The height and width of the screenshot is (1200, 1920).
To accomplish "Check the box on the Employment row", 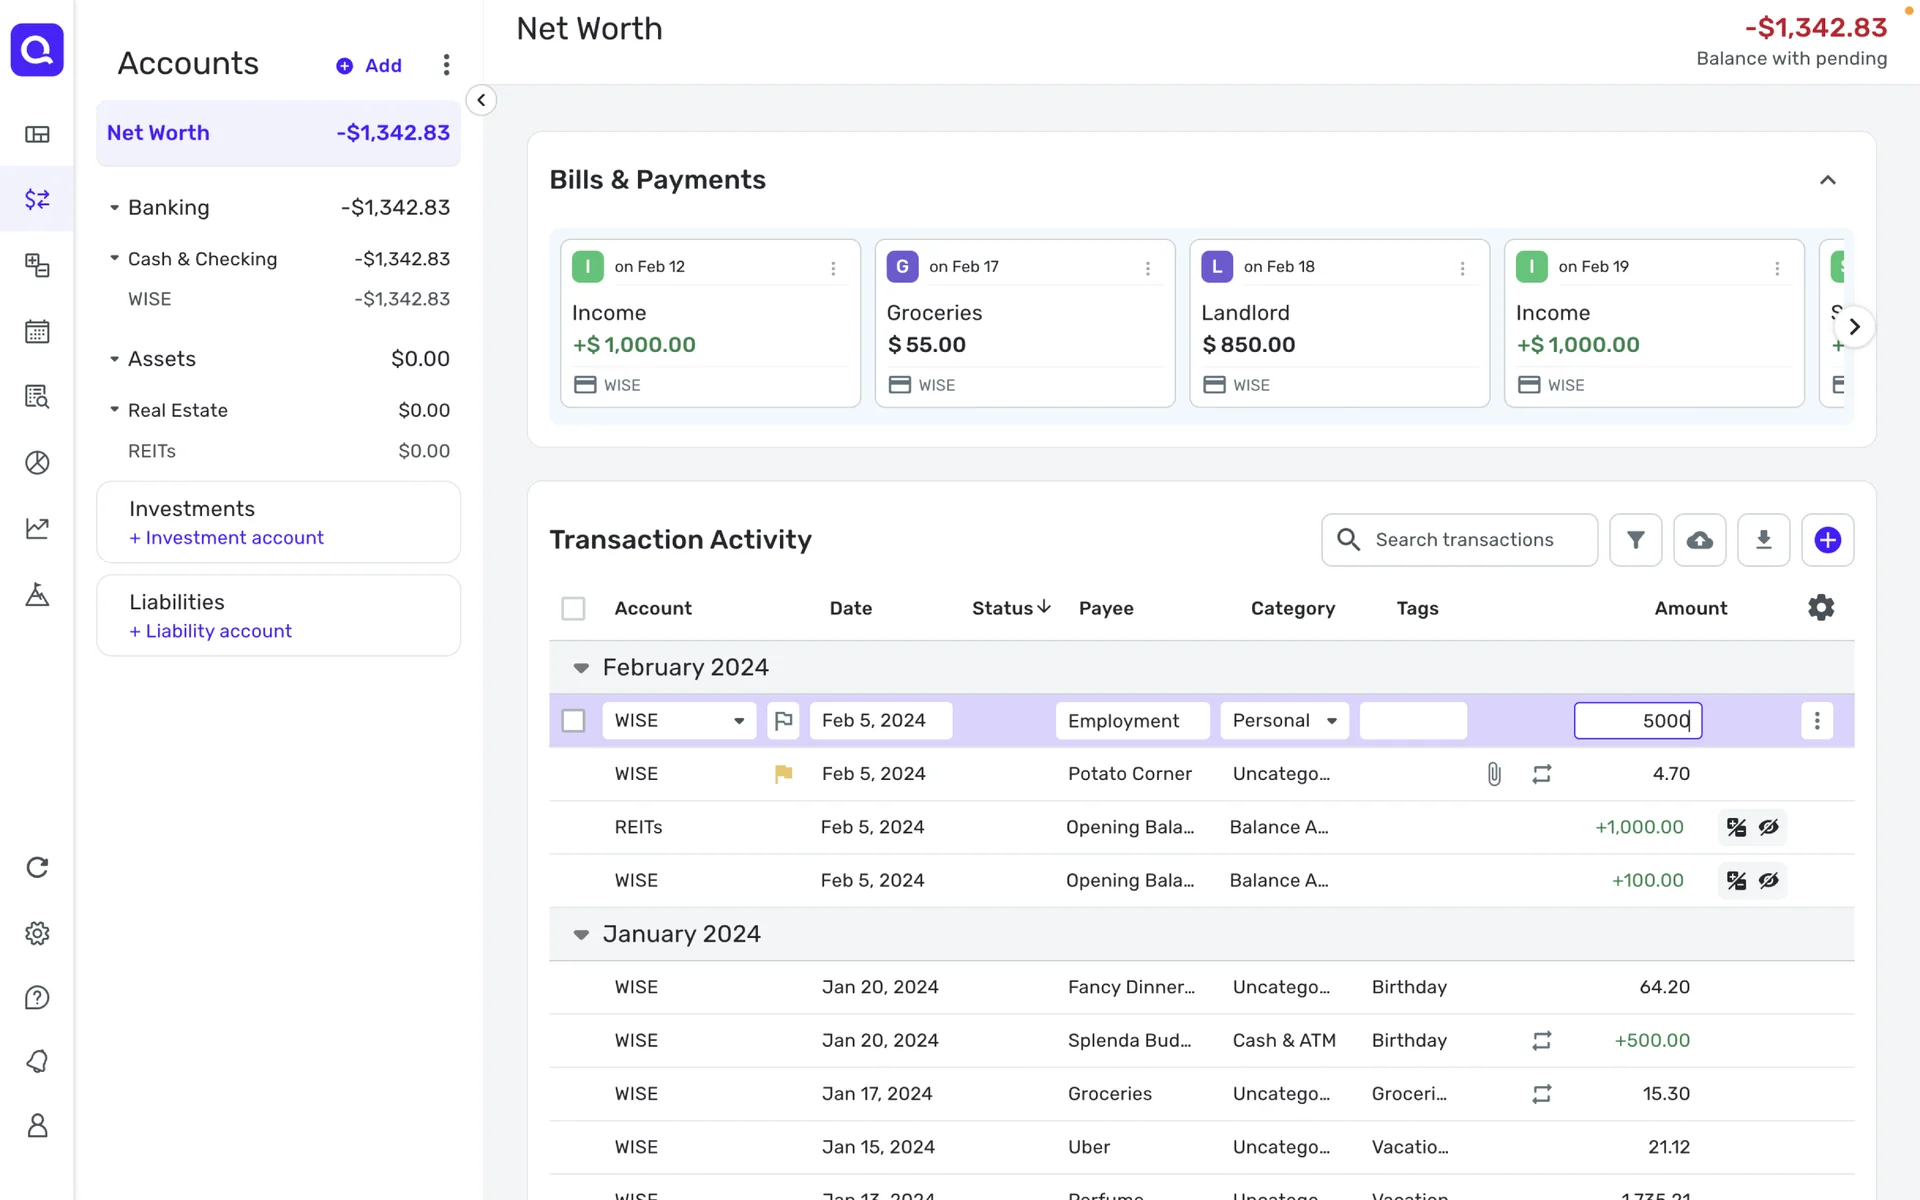I will (x=573, y=721).
